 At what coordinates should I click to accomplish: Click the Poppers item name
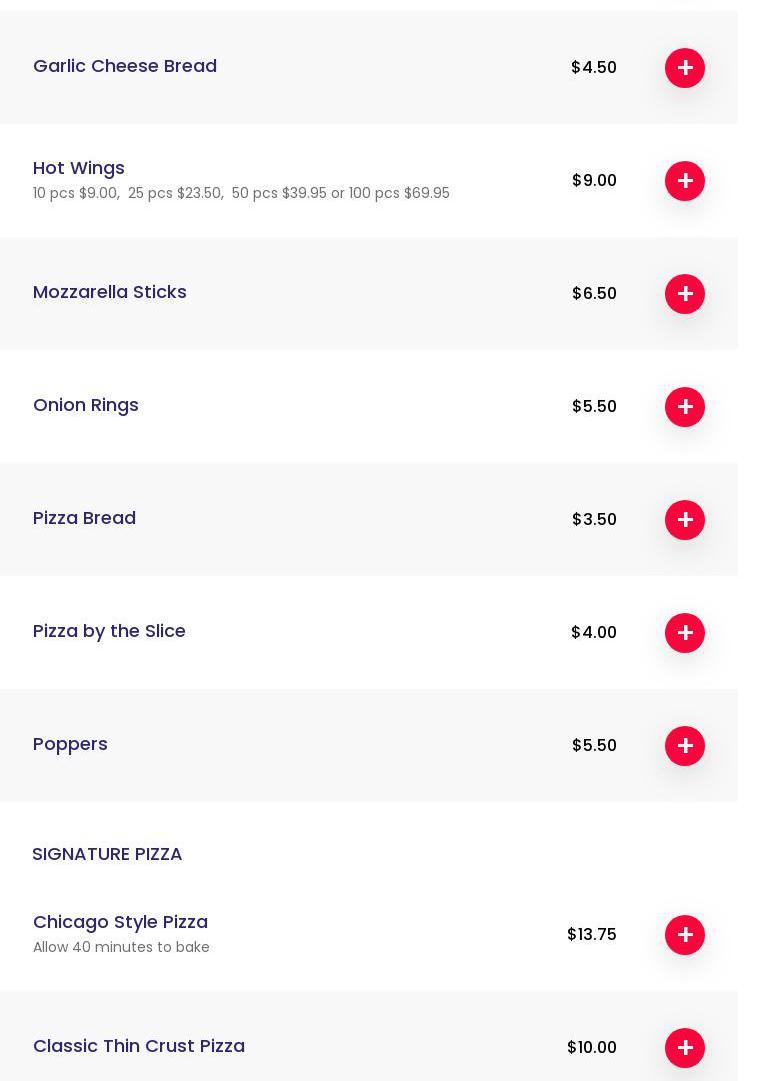70,744
